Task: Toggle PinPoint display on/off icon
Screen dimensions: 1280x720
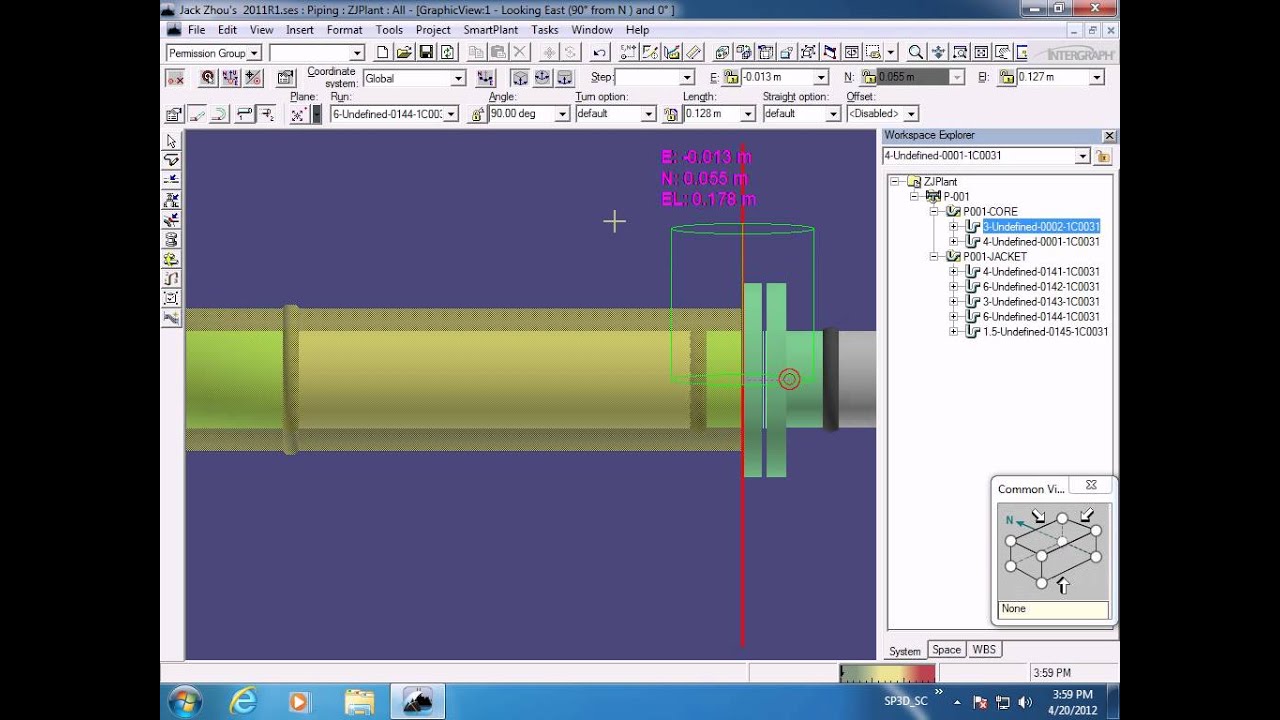Action: (175, 78)
